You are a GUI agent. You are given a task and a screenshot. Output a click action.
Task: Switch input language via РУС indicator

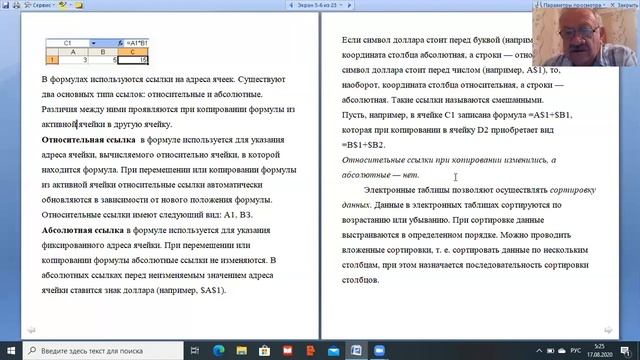[576, 351]
